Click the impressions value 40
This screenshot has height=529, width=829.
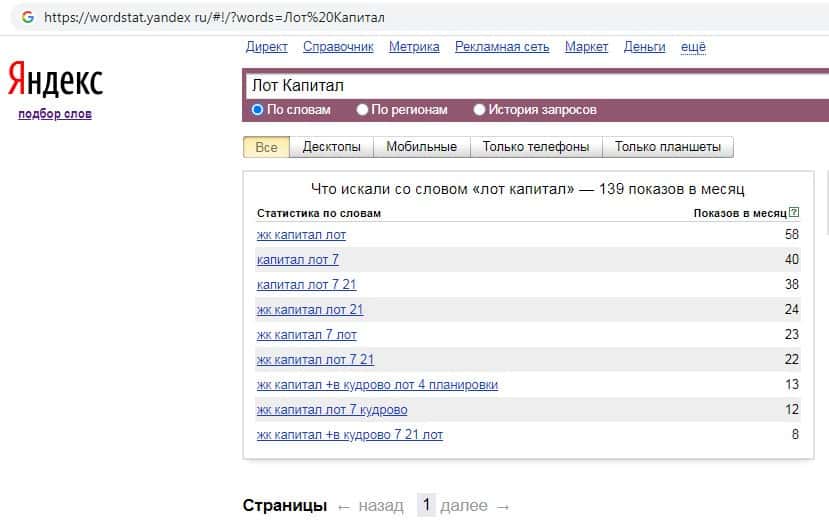point(791,259)
